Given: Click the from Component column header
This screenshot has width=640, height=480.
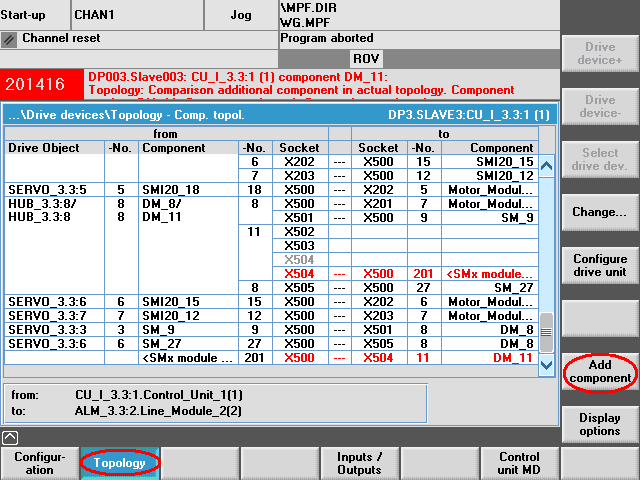Looking at the screenshot, I should coord(188,148).
